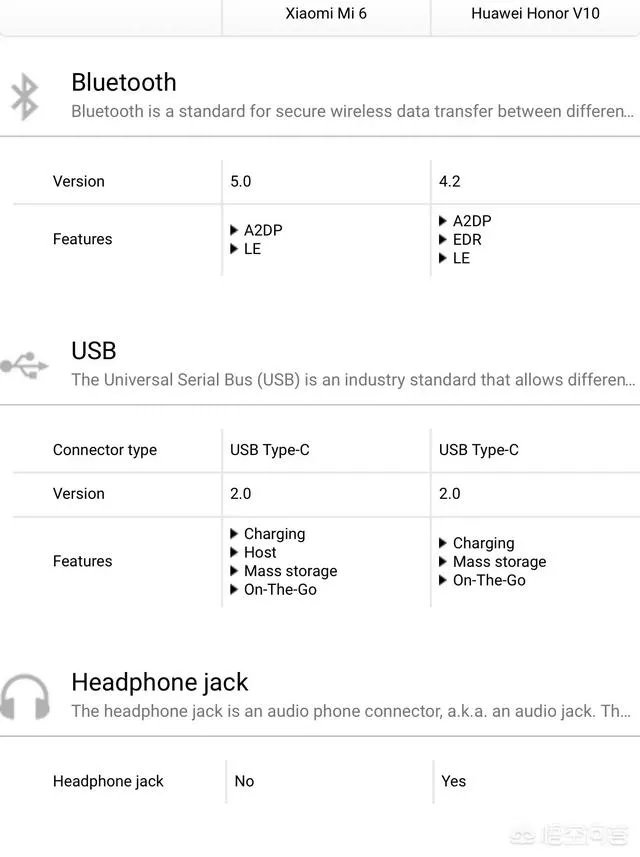
Task: Click the Xiaomi USB Type-C value
Action: click(270, 450)
